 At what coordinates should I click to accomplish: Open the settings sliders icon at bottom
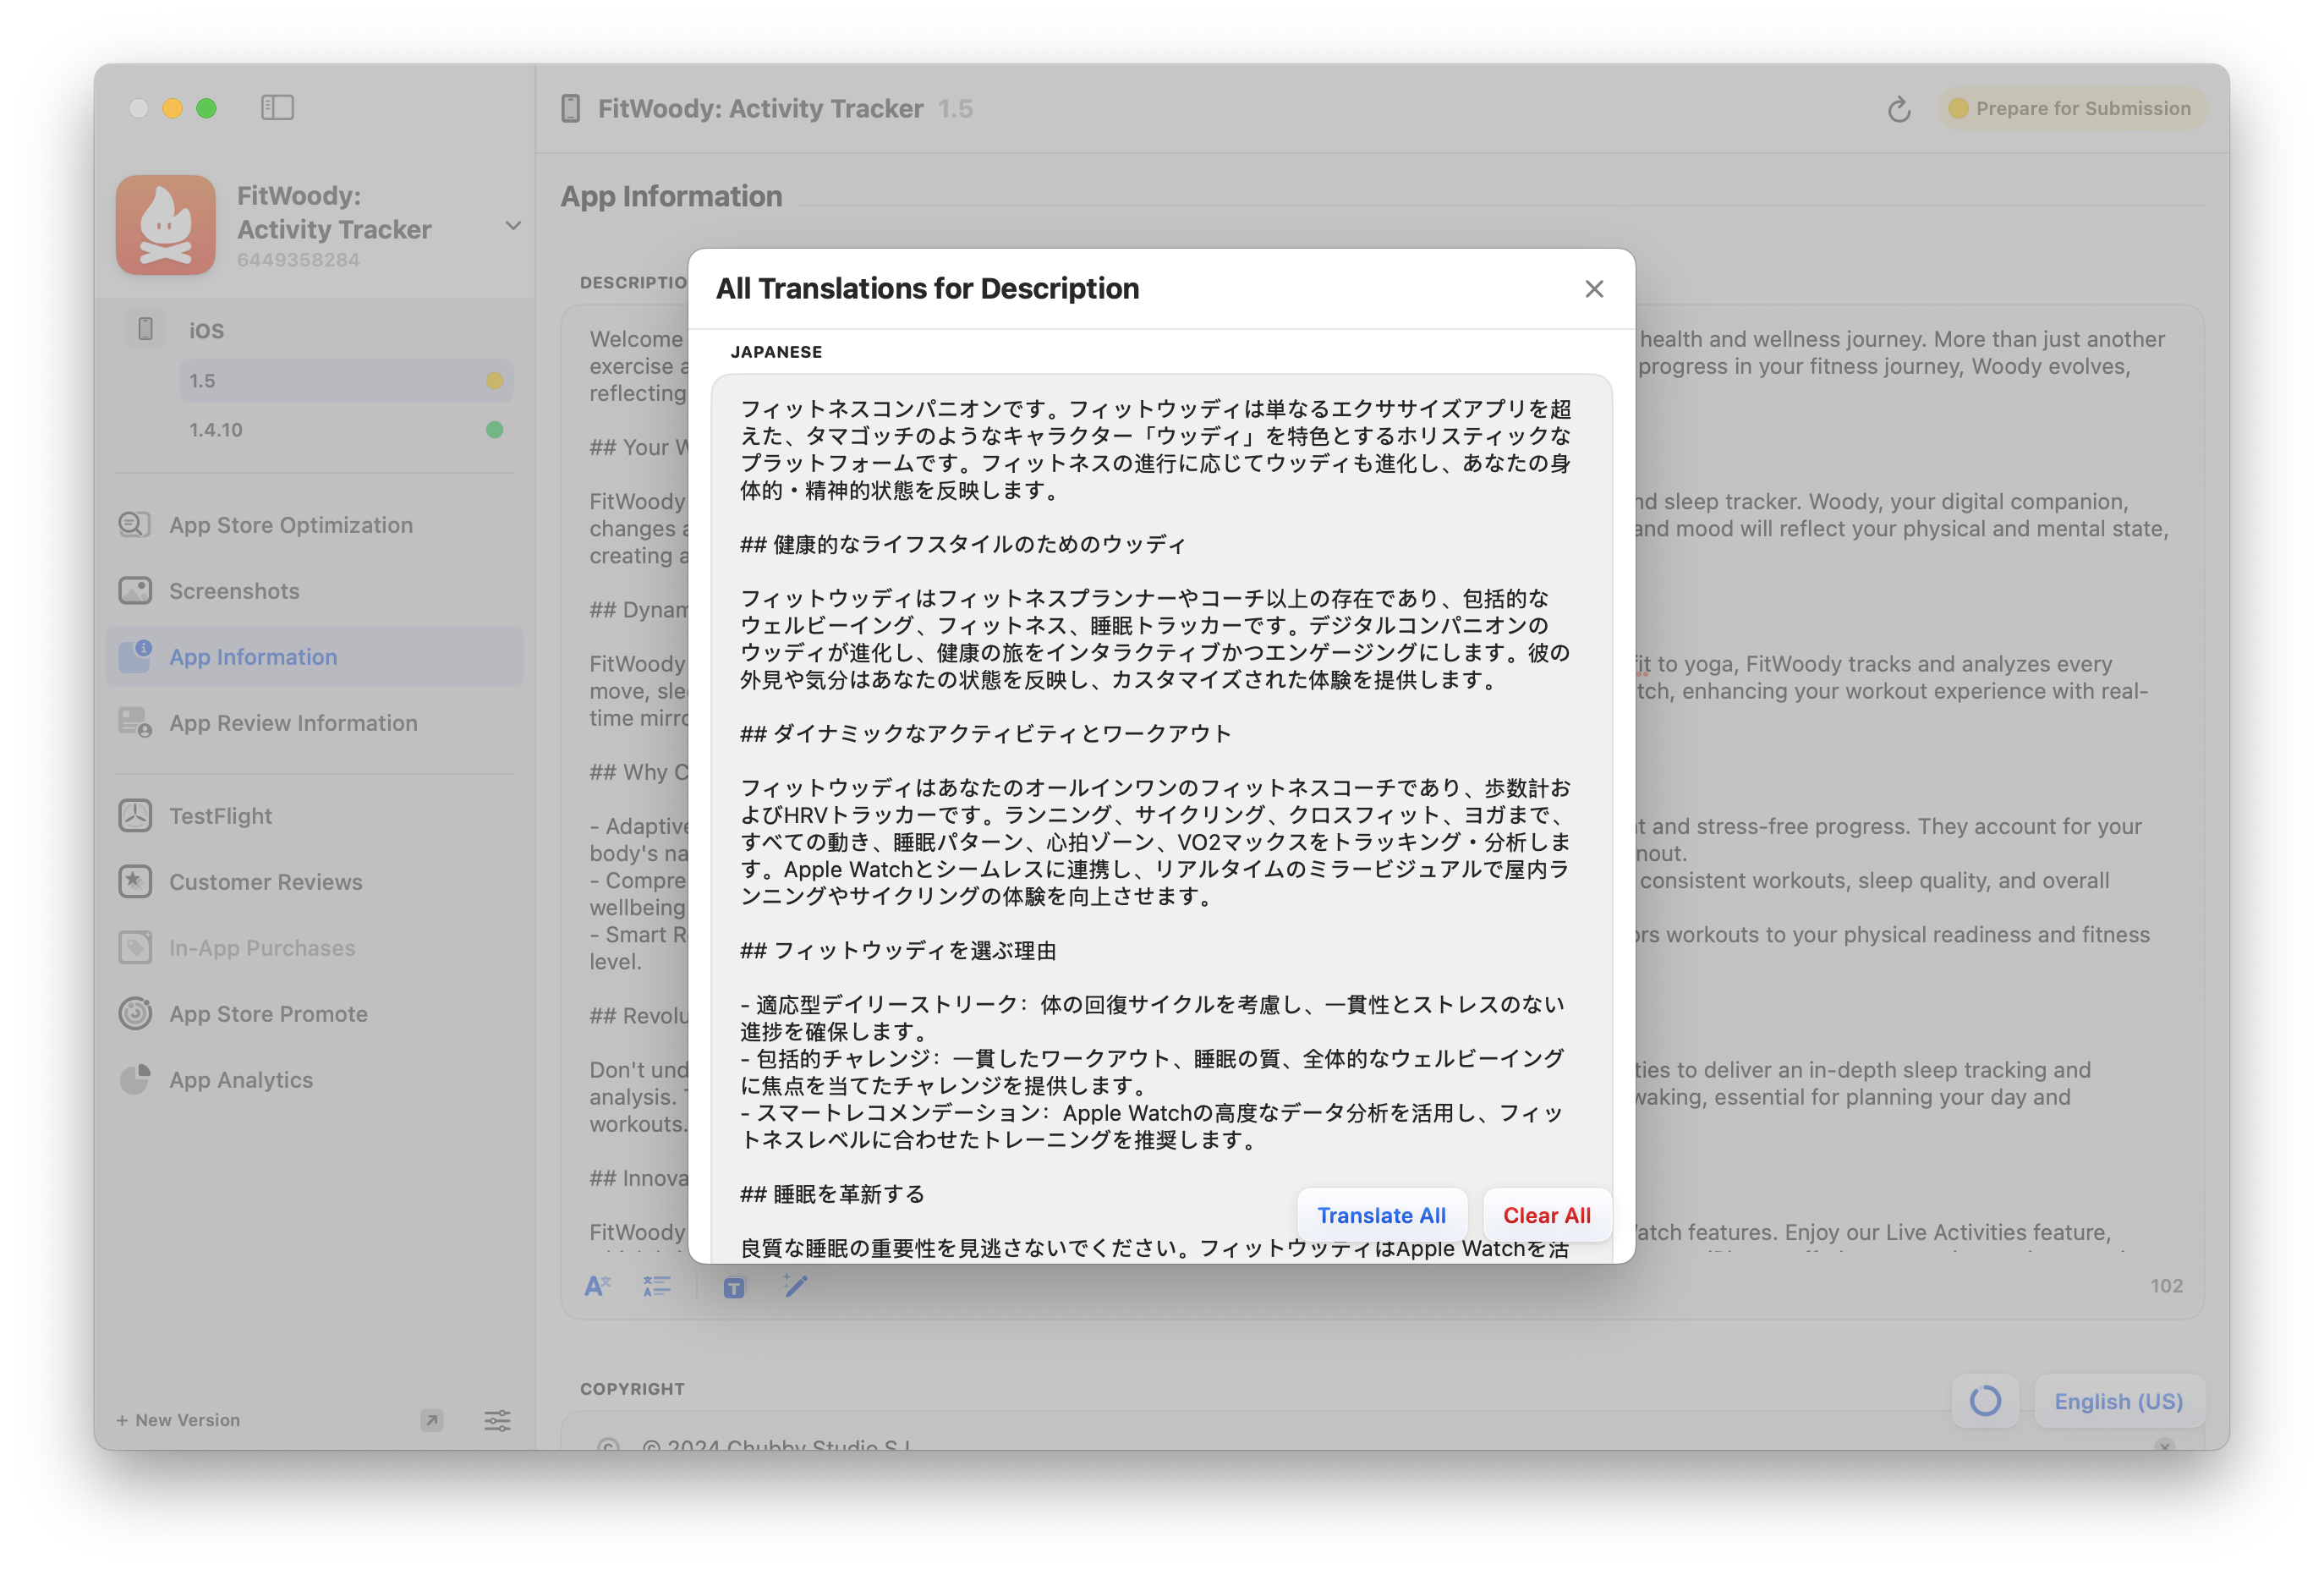[x=497, y=1420]
